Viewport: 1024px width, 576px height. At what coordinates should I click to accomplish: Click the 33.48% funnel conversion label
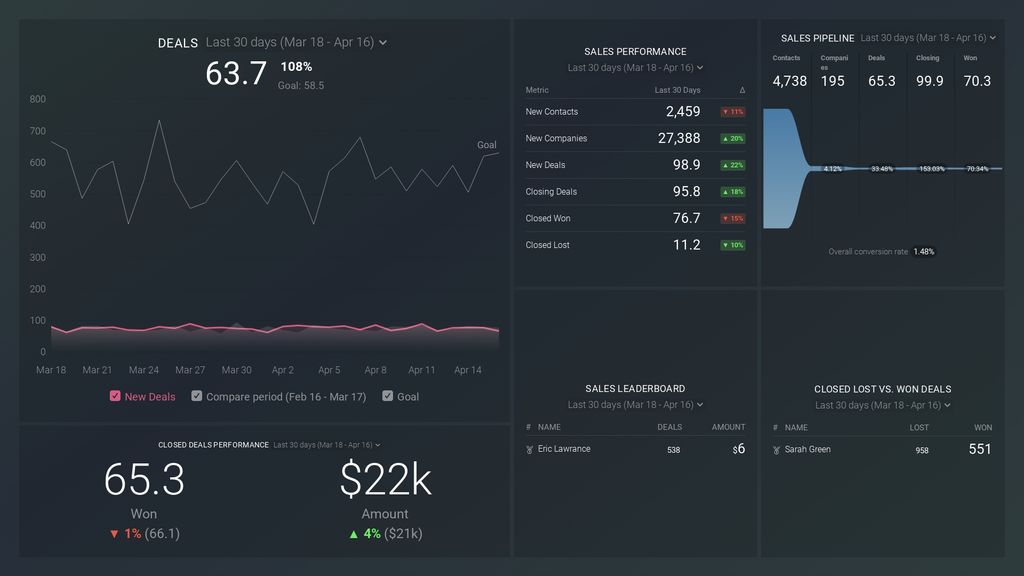[882, 169]
